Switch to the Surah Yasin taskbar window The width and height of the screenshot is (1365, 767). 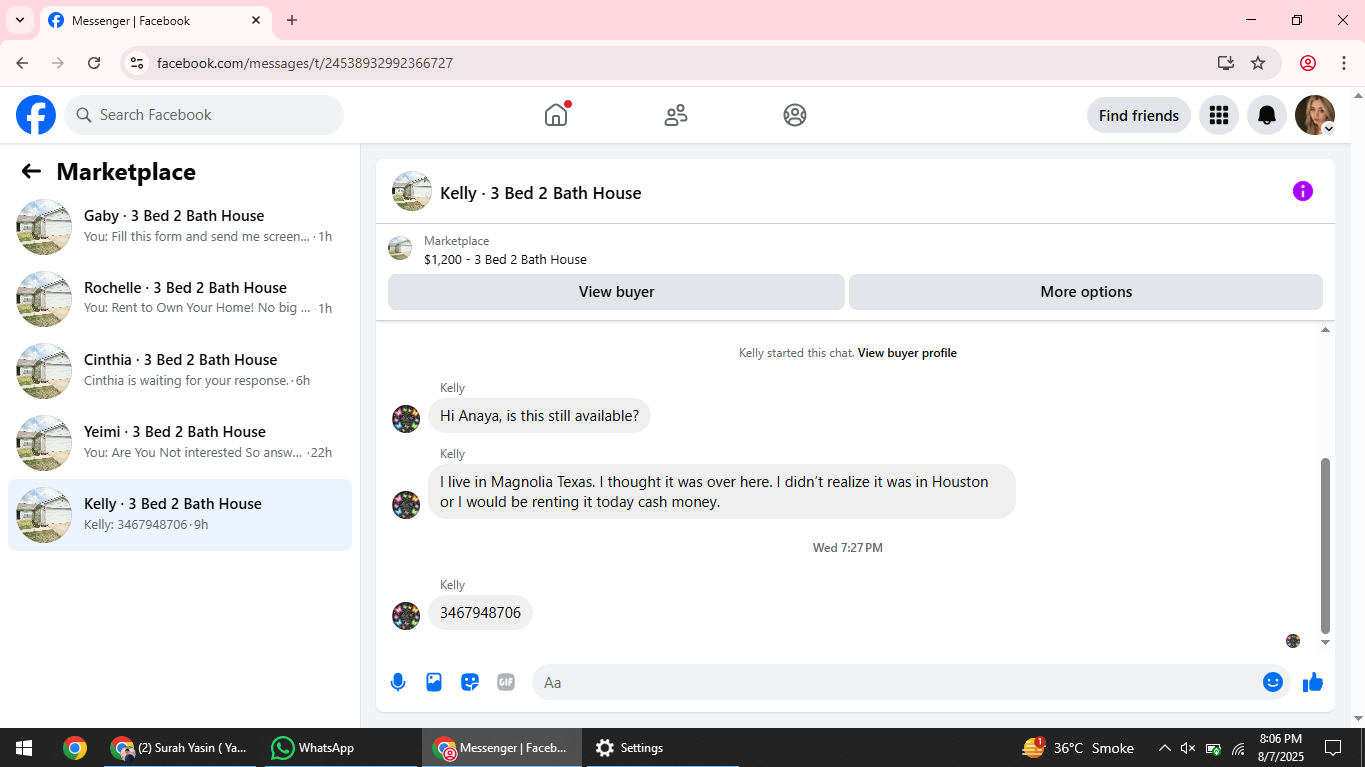click(181, 748)
